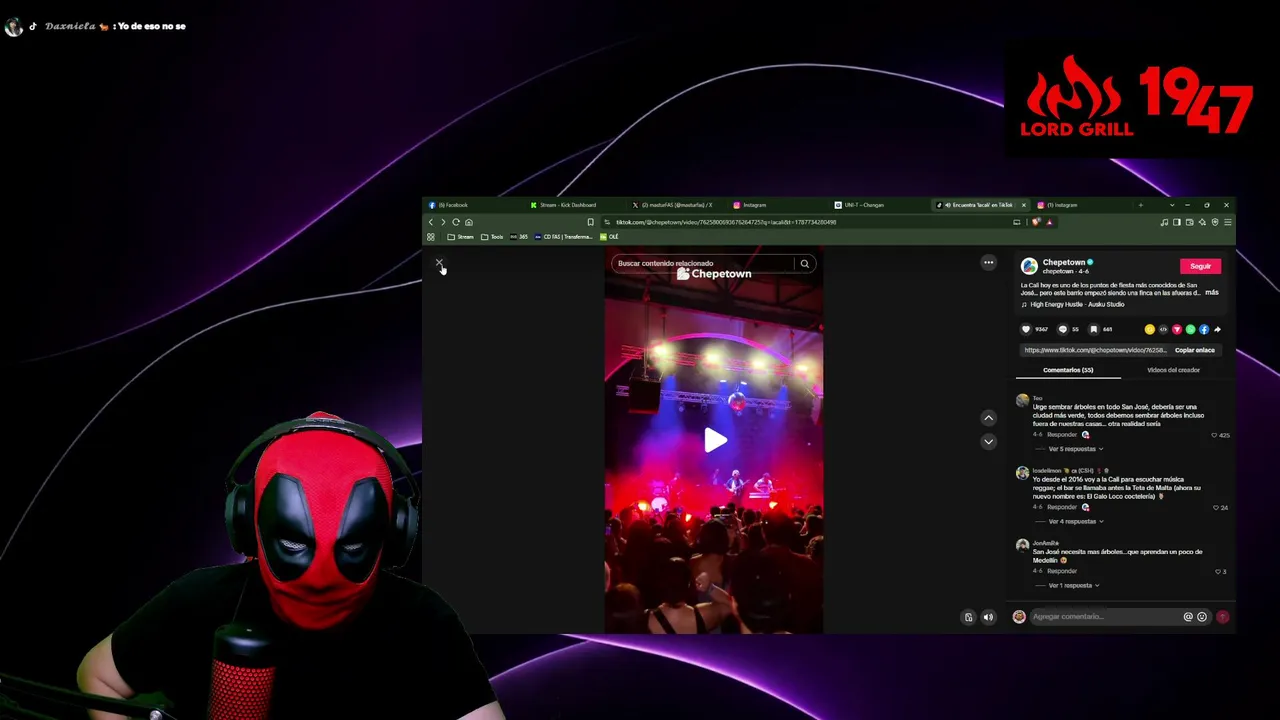Open the Chepetown username link

pos(1063,262)
